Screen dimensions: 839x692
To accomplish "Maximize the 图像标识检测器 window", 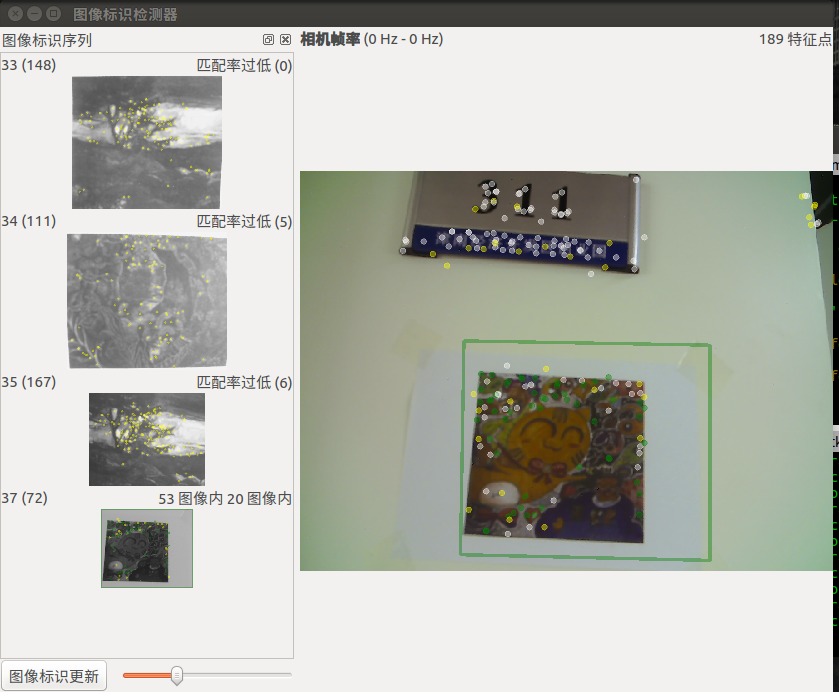I will (x=53, y=13).
